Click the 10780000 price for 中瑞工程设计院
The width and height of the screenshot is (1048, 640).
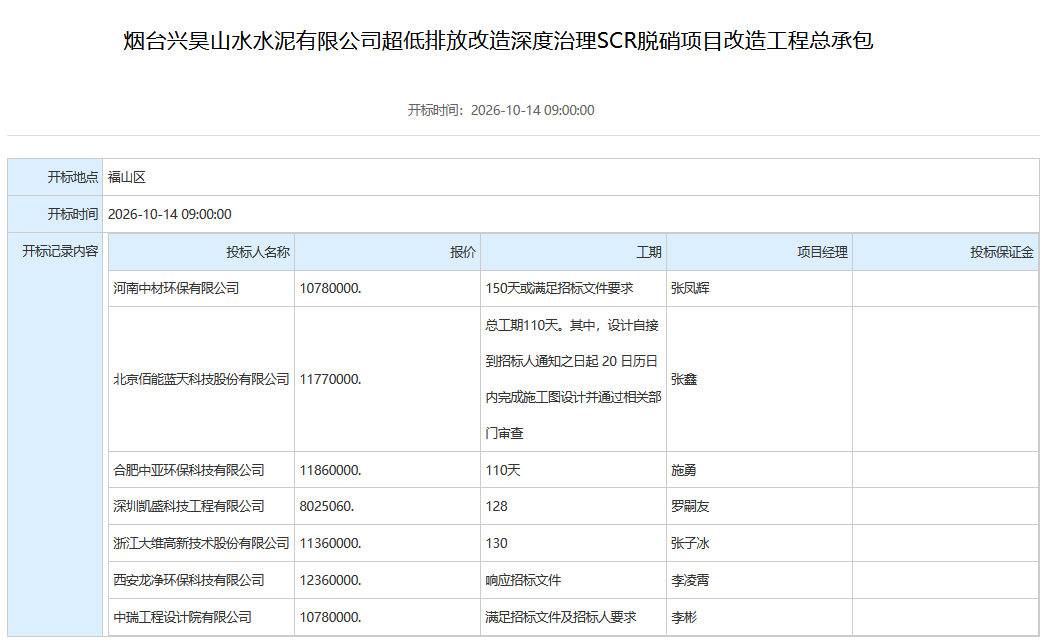click(330, 617)
